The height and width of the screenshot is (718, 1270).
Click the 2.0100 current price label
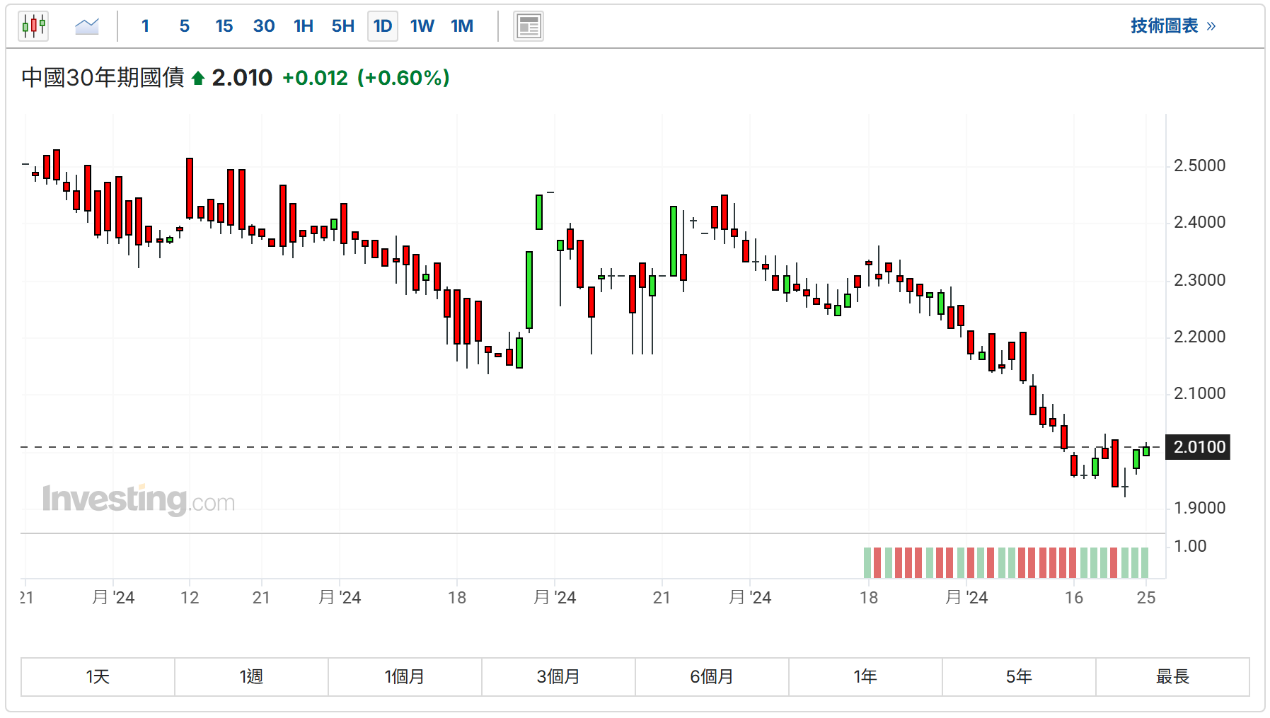(1199, 447)
